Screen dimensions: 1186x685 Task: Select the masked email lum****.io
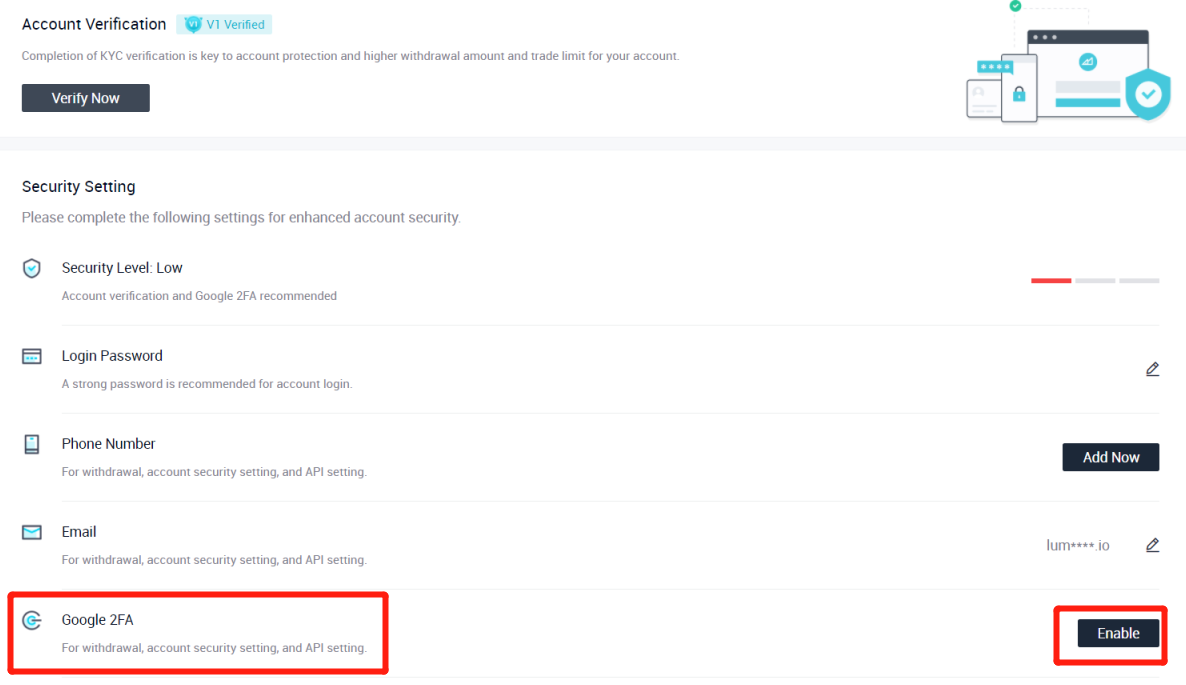(x=1077, y=546)
